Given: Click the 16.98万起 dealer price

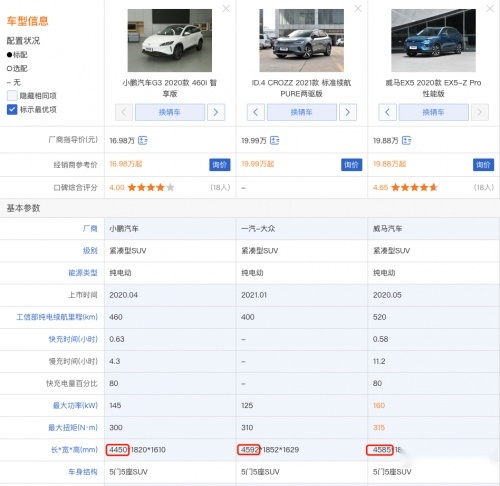Looking at the screenshot, I should [126, 164].
